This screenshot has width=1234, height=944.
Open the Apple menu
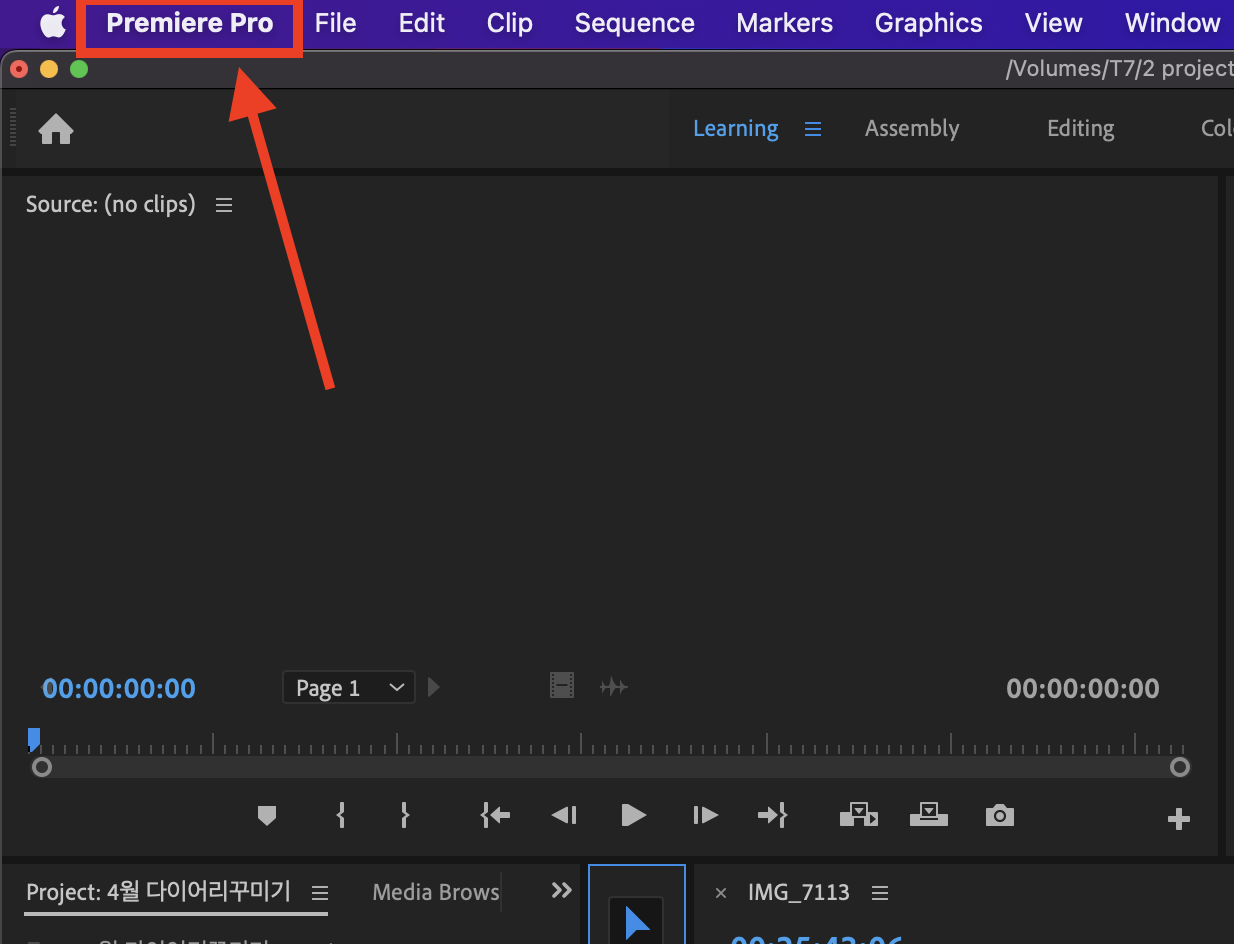tap(52, 22)
